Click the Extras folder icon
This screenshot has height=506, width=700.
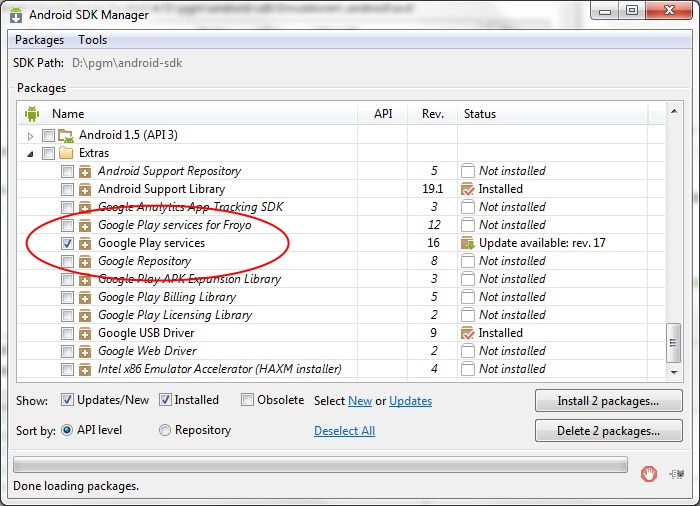(x=66, y=153)
